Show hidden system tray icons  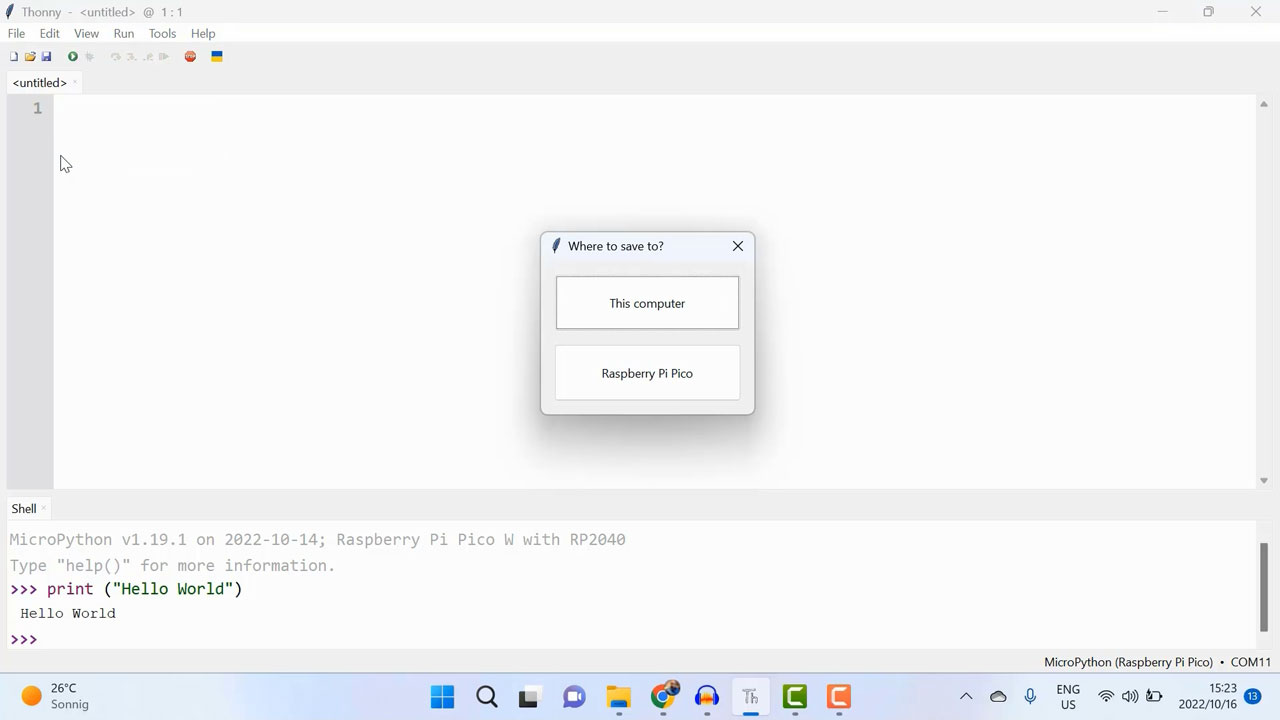965,697
